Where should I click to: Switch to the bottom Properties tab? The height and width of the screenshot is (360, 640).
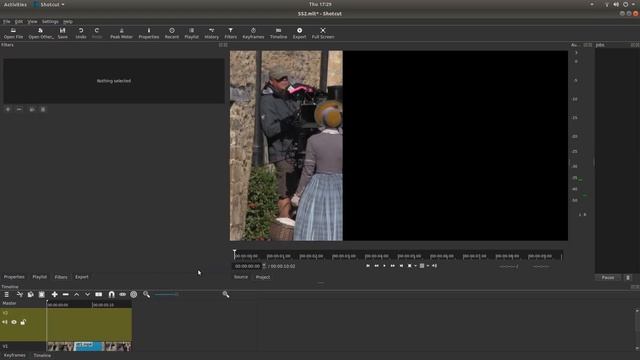(14, 277)
